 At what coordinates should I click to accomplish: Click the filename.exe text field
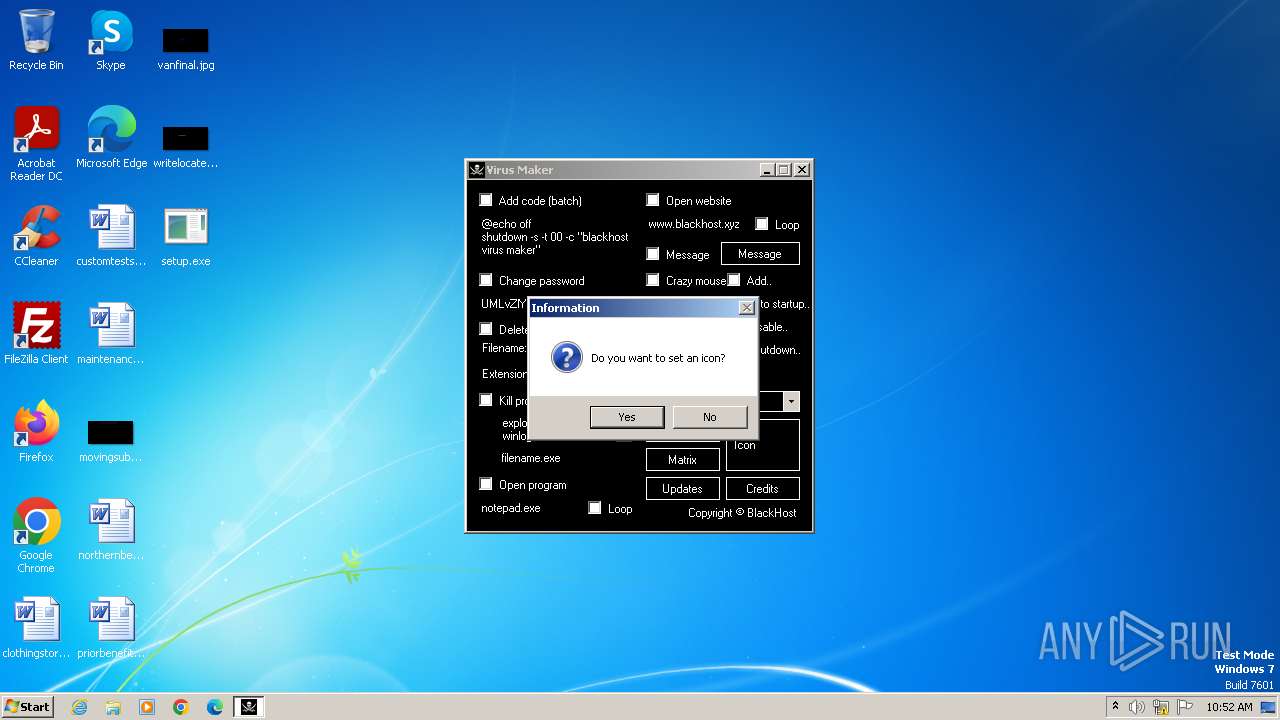tap(531, 458)
